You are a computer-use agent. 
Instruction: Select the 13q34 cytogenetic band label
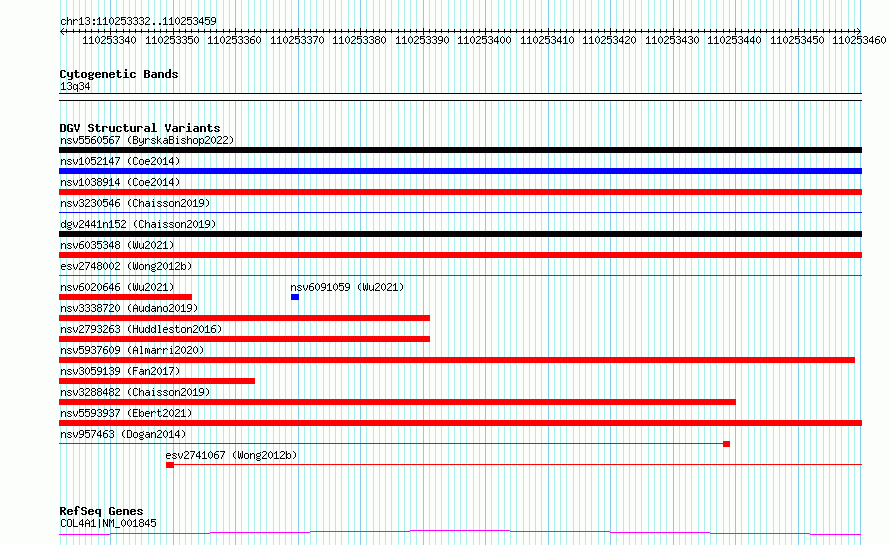click(x=75, y=86)
